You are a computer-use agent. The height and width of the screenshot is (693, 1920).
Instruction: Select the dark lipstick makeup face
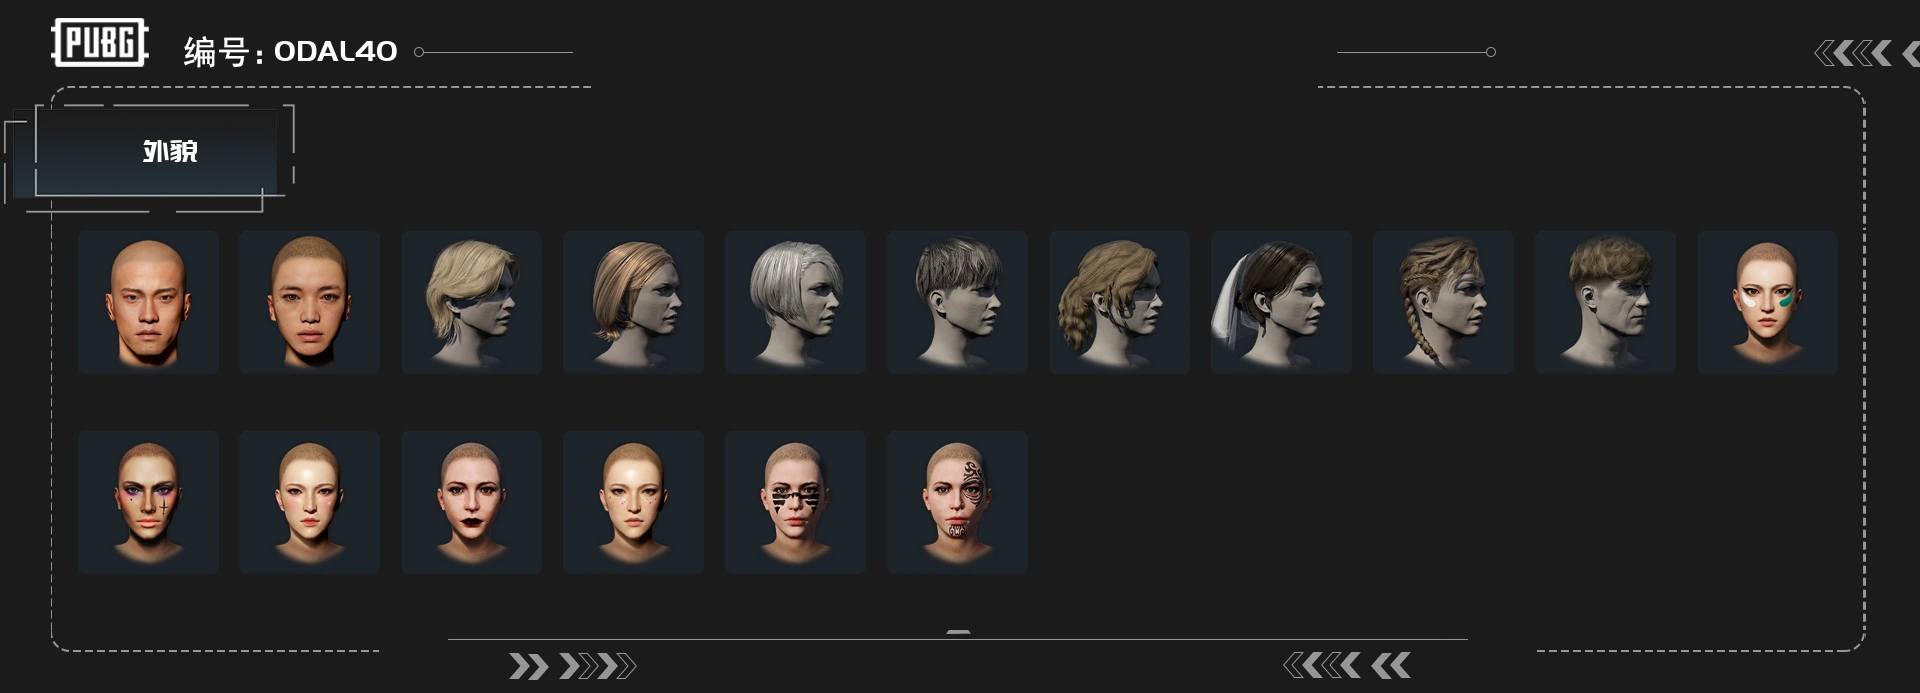point(471,502)
